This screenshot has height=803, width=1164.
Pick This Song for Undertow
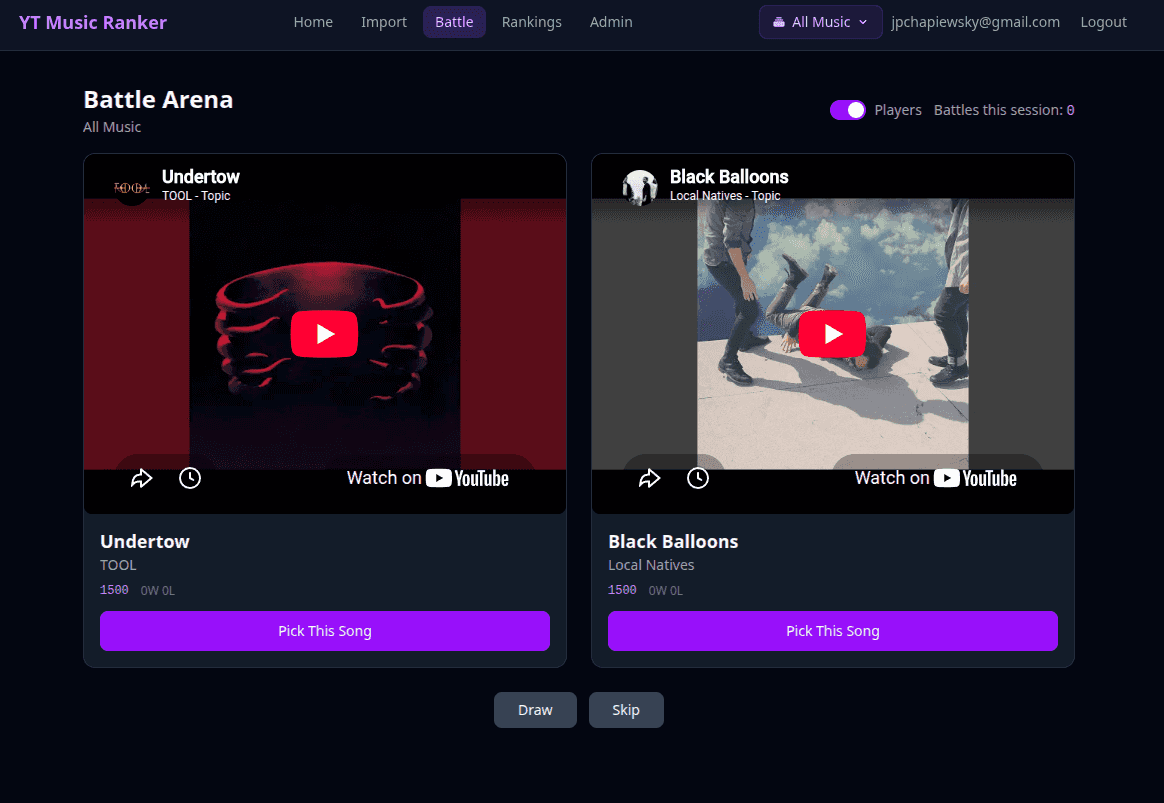(324, 631)
